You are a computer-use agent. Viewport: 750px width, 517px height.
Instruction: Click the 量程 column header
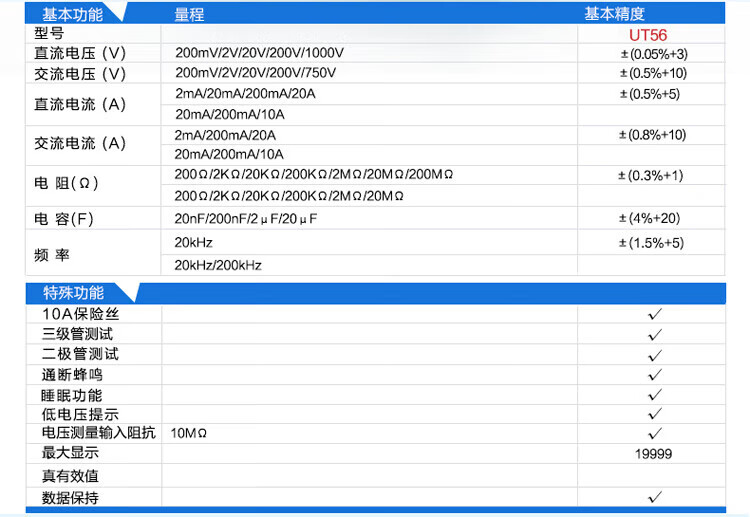tap(190, 14)
